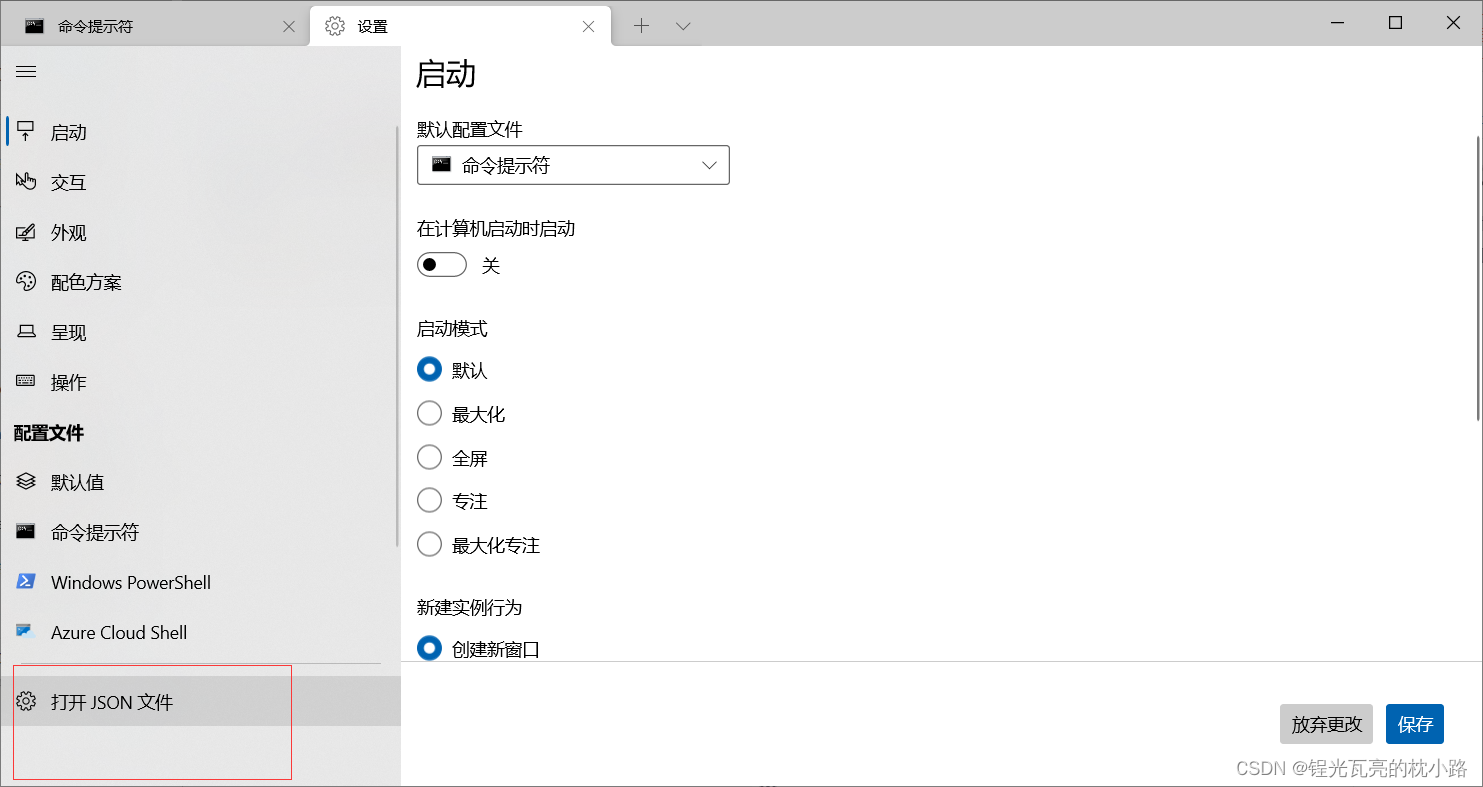
Task: Click the 交互 interaction hand icon
Action: [x=26, y=182]
